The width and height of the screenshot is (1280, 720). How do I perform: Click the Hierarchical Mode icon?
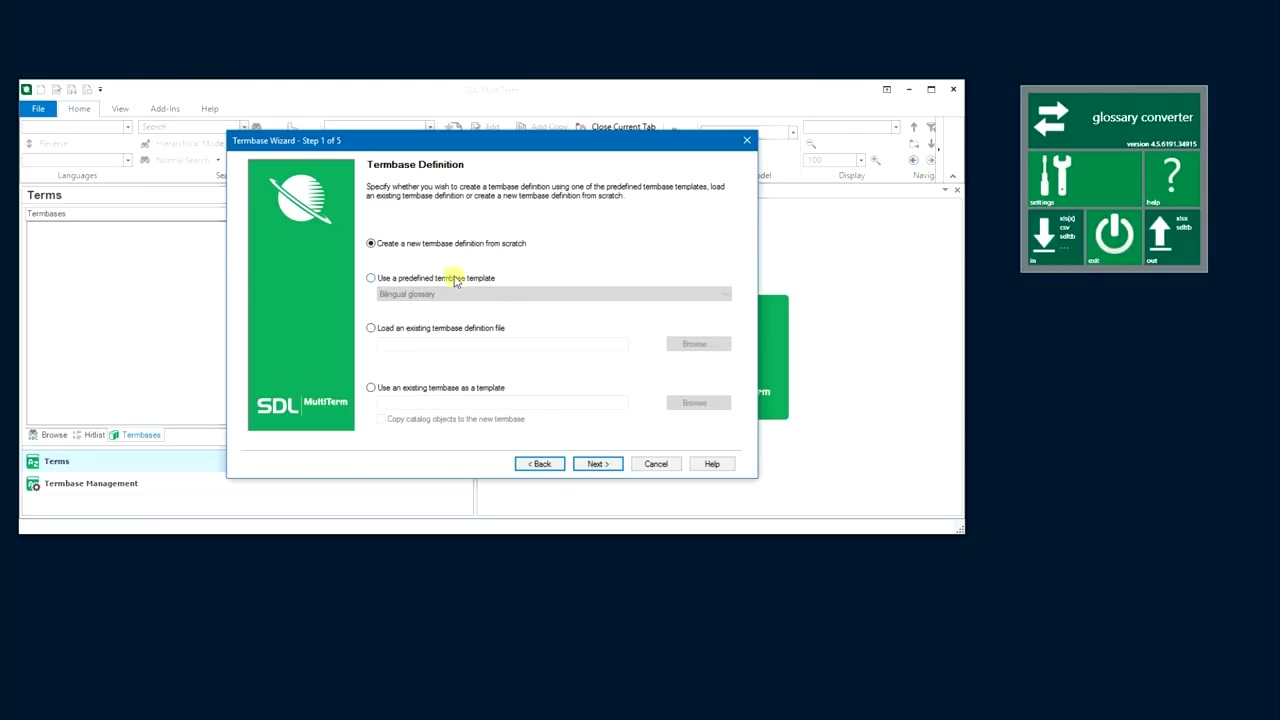pyautogui.click(x=145, y=144)
